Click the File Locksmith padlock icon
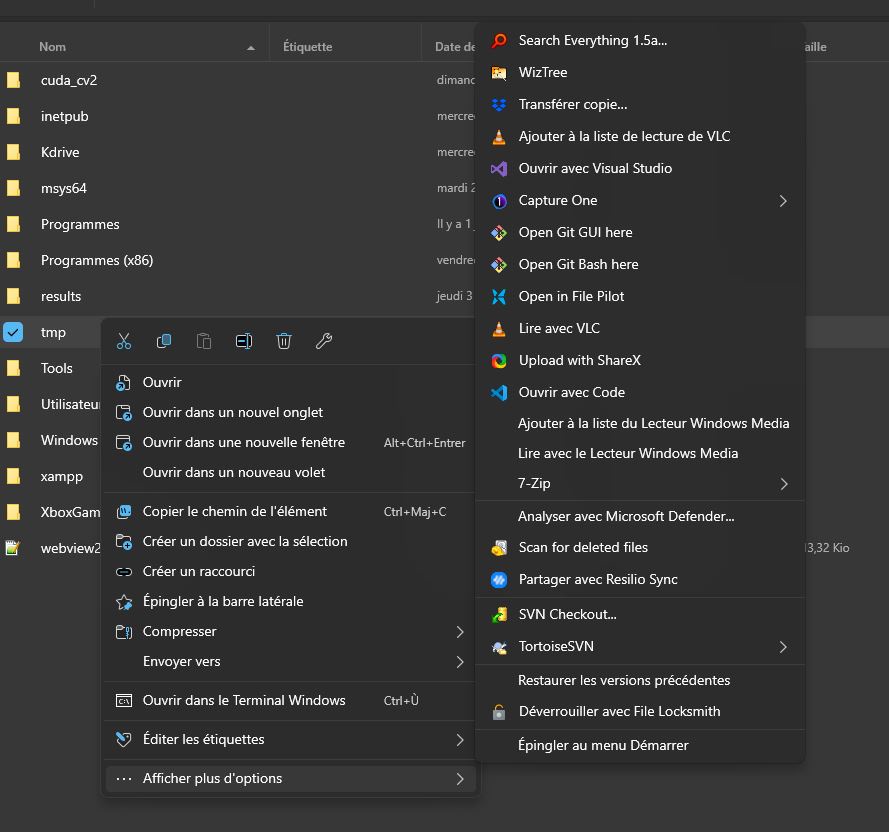This screenshot has height=832, width=889. coord(499,712)
